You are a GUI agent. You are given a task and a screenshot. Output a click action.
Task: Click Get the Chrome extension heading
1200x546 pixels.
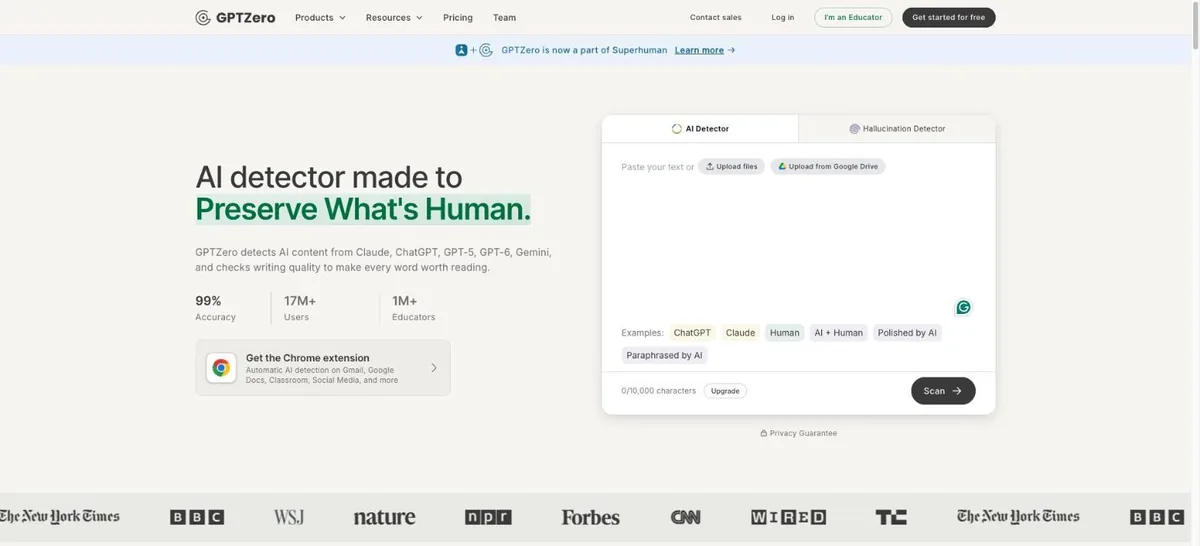308,358
